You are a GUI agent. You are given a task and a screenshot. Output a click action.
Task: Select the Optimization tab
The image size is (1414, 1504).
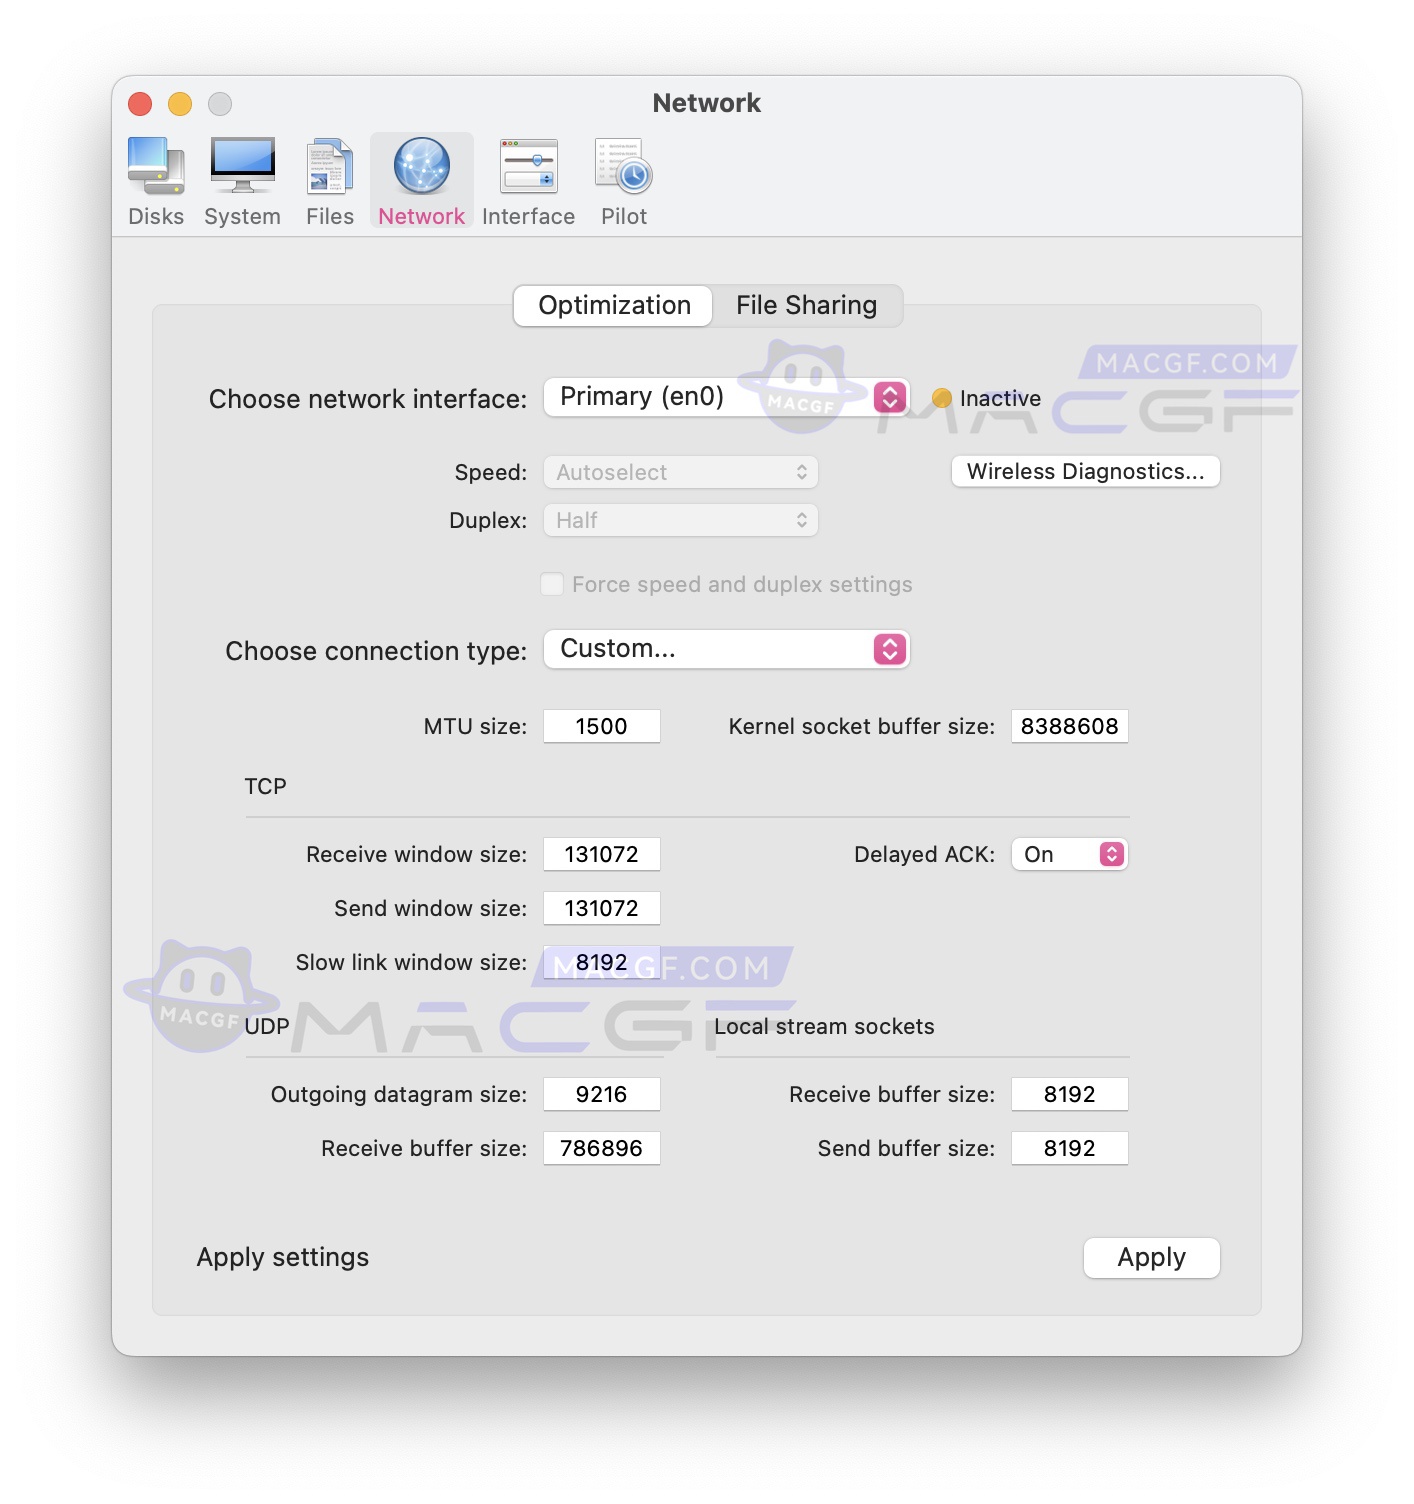[612, 305]
